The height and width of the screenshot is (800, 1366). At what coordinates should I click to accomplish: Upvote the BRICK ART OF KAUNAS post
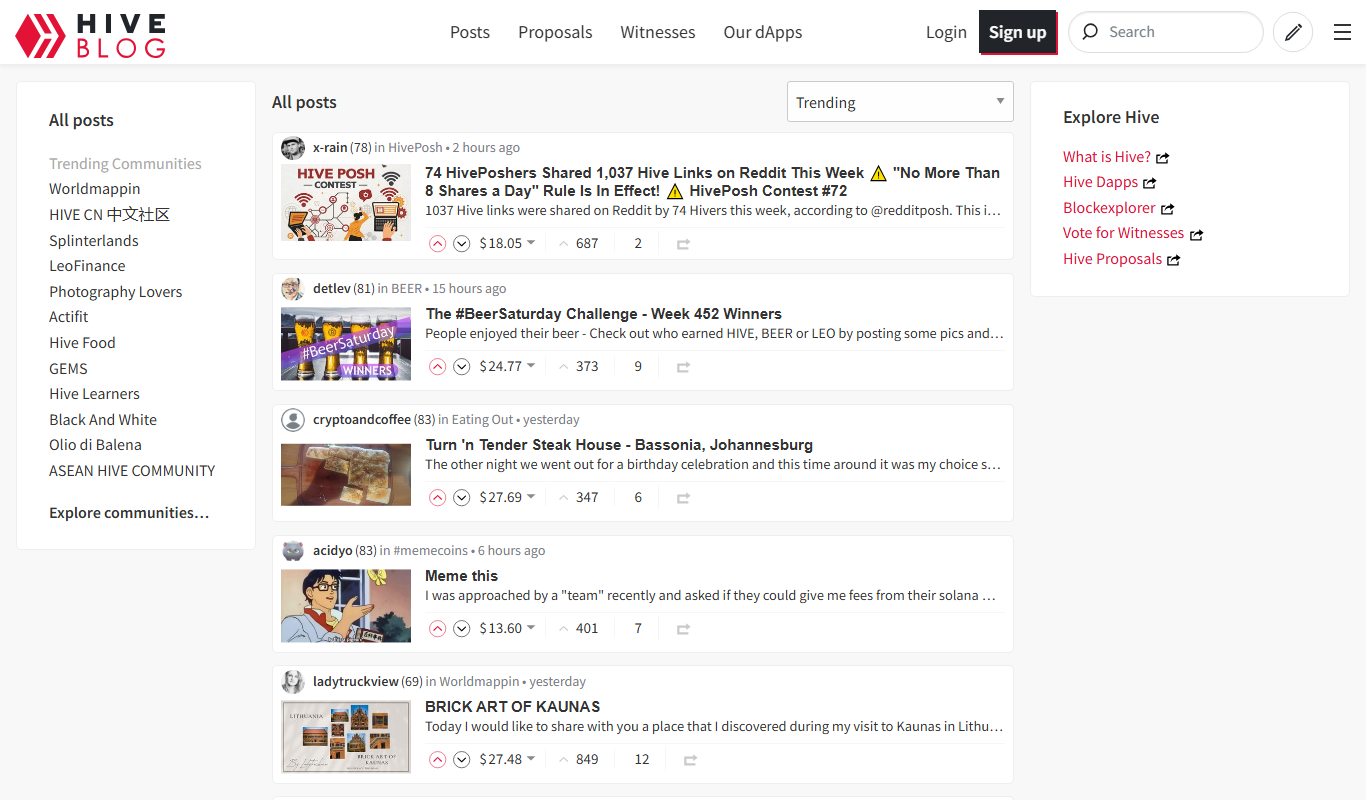point(437,759)
